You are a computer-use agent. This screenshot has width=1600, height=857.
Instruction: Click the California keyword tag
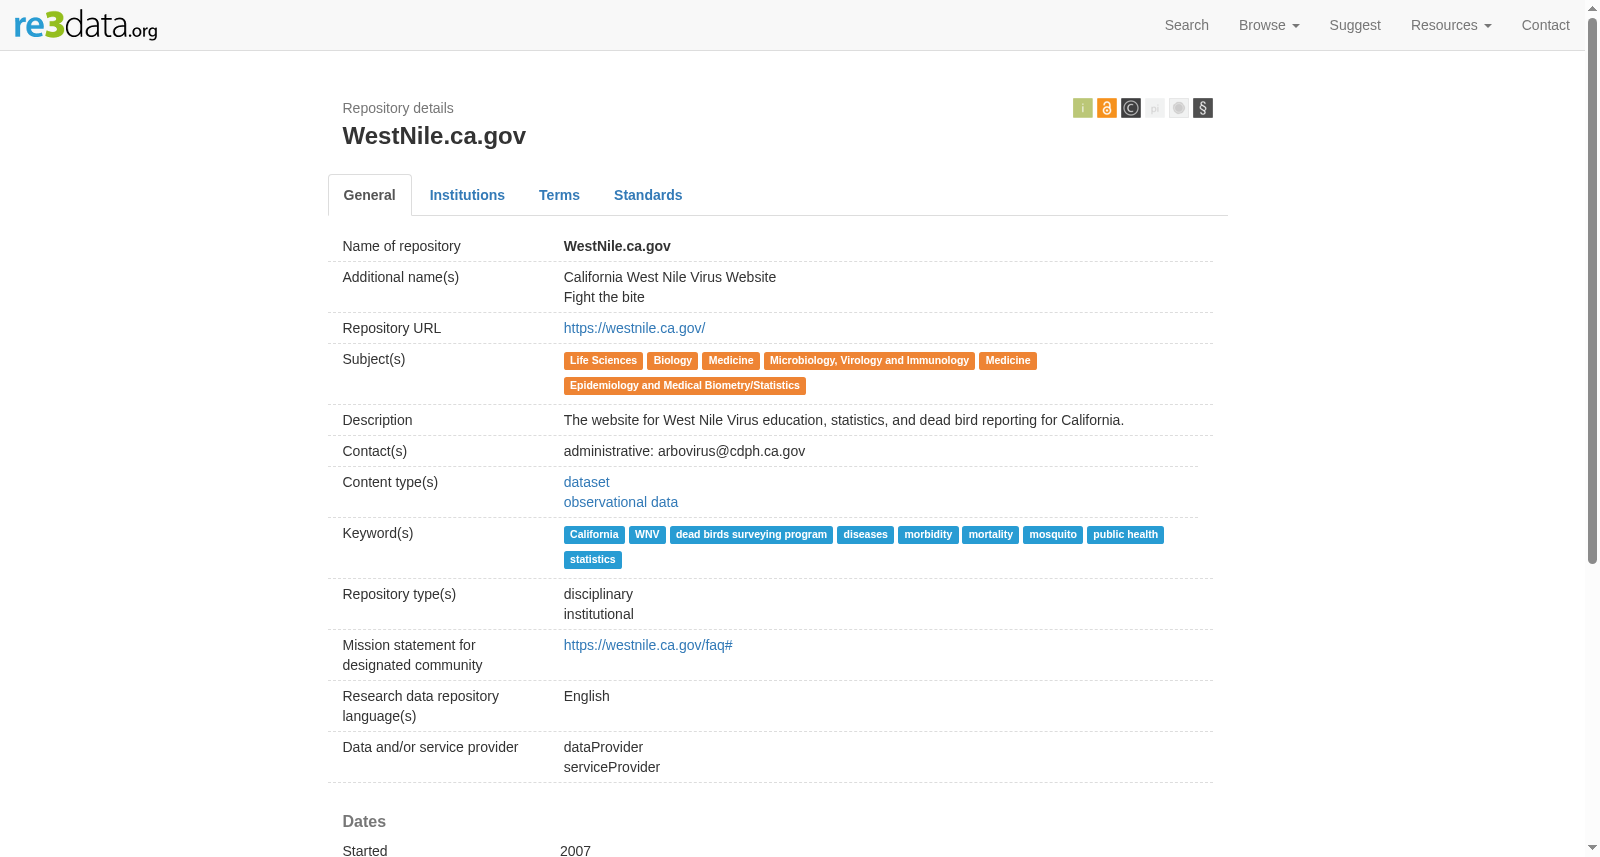[594, 535]
